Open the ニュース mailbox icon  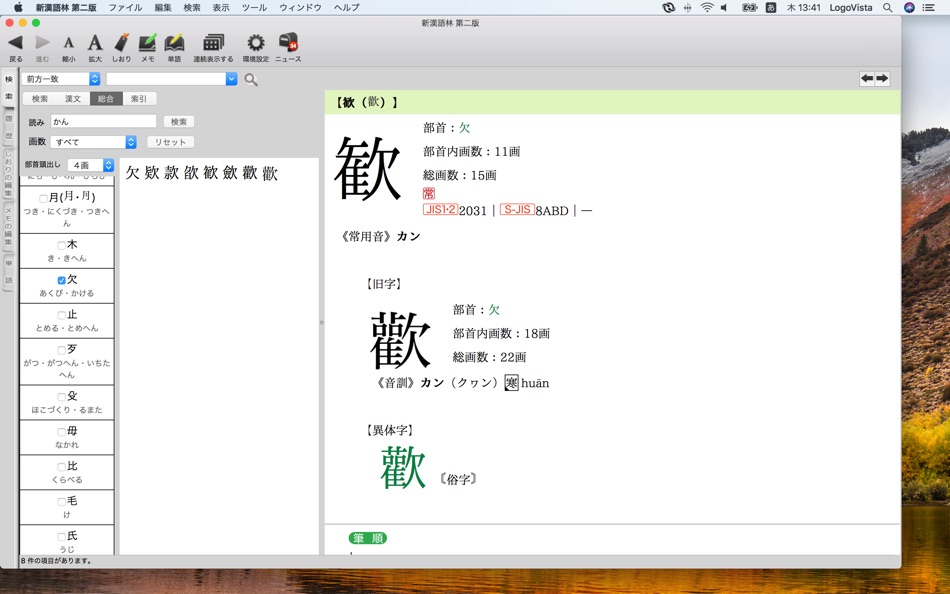[288, 42]
